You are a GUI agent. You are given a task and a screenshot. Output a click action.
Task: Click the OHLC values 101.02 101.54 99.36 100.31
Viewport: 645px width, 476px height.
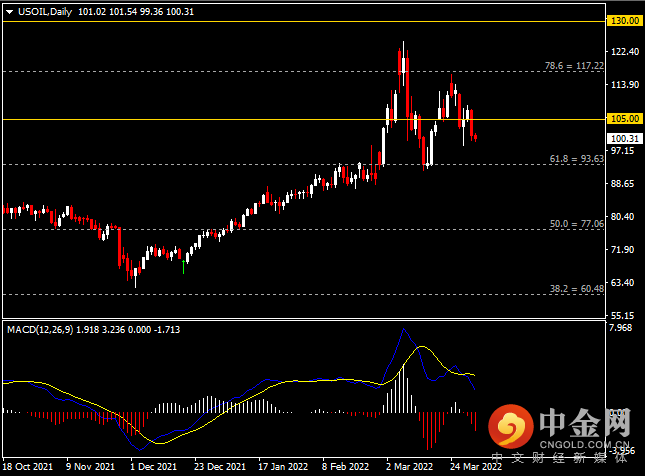[x=136, y=12]
